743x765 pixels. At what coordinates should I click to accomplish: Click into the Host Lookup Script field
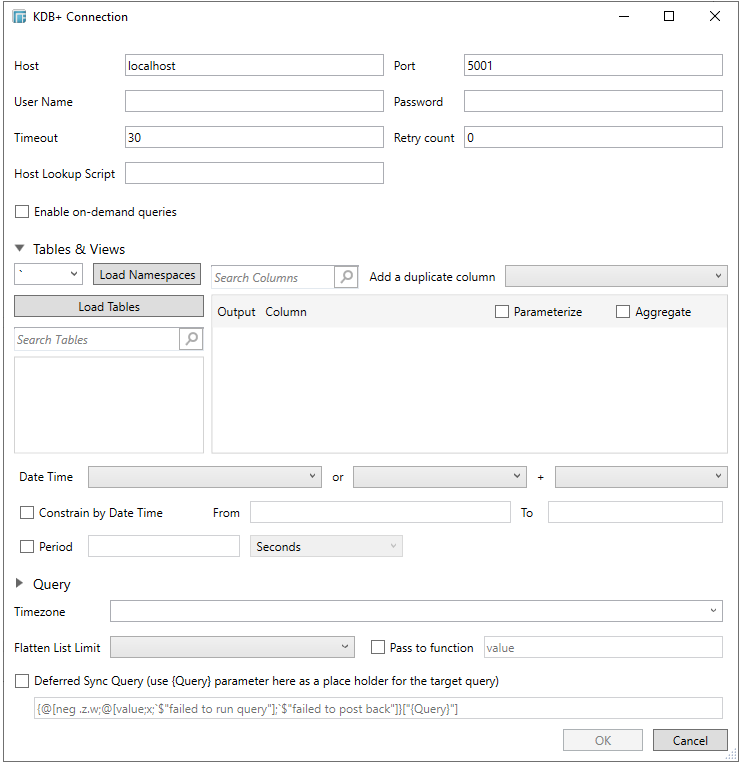254,174
